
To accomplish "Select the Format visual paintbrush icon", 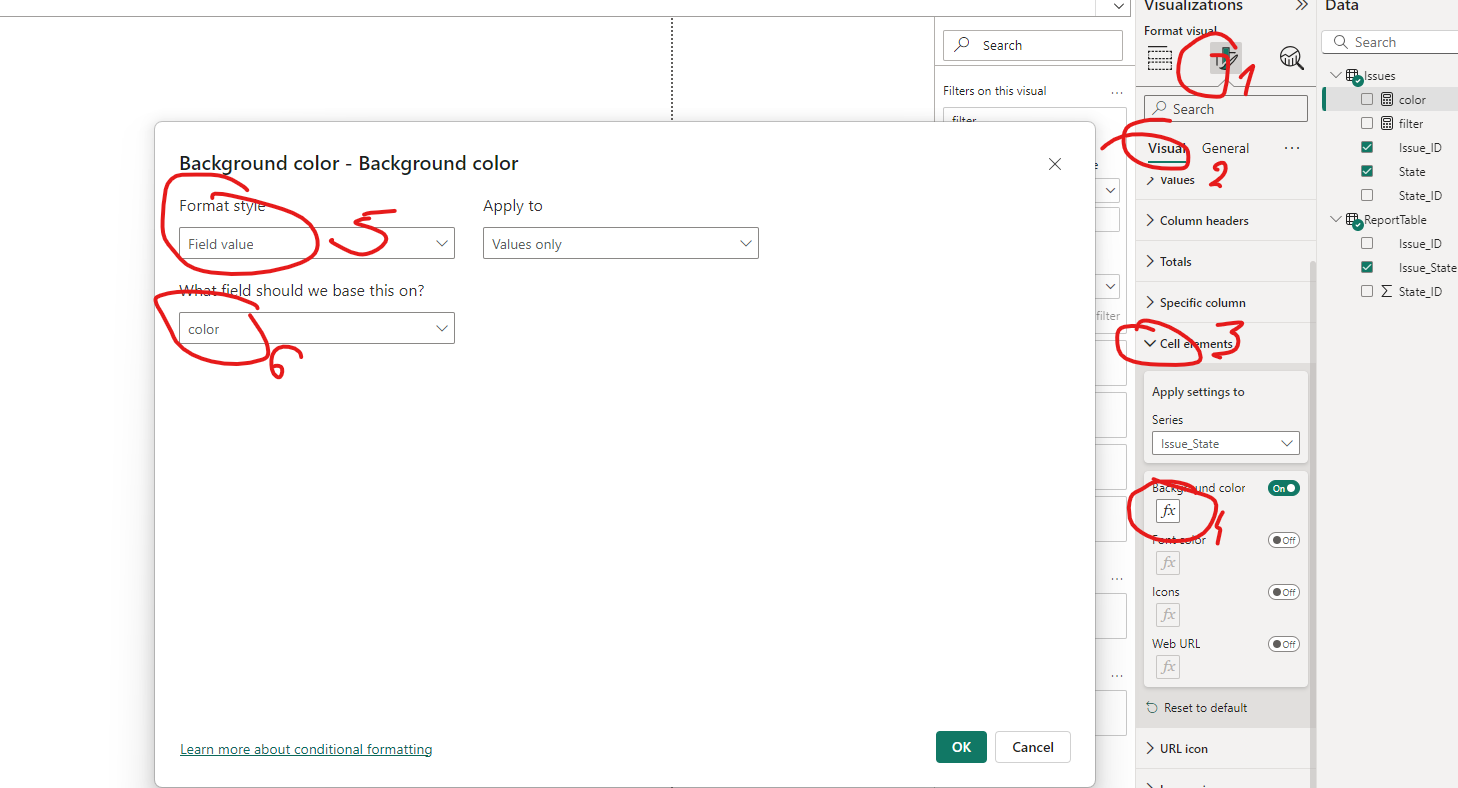I will point(1226,59).
